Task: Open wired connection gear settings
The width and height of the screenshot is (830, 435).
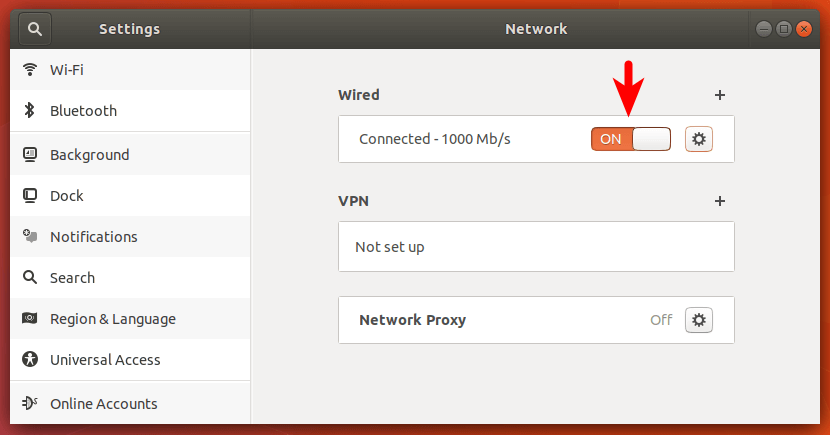Action: click(x=699, y=139)
